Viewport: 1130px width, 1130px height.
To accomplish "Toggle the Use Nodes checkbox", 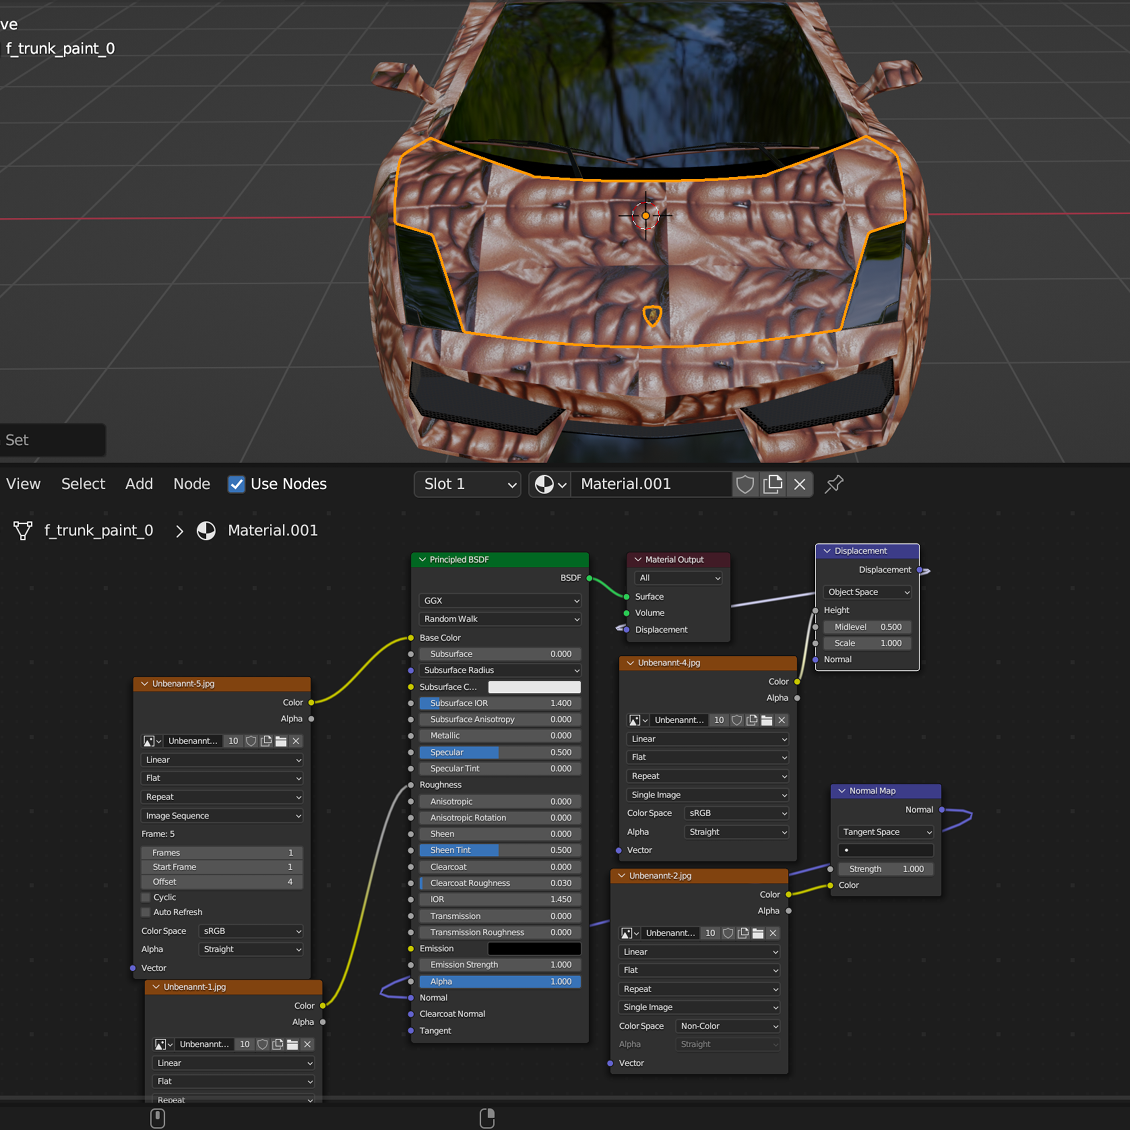I will [236, 484].
